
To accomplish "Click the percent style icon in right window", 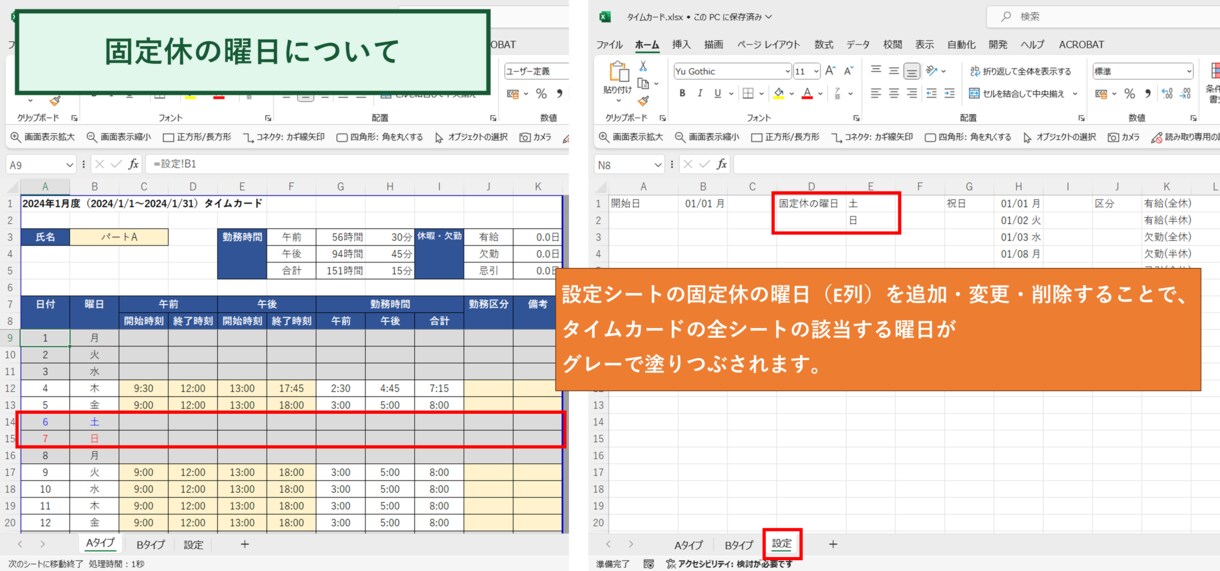I will coord(1129,93).
